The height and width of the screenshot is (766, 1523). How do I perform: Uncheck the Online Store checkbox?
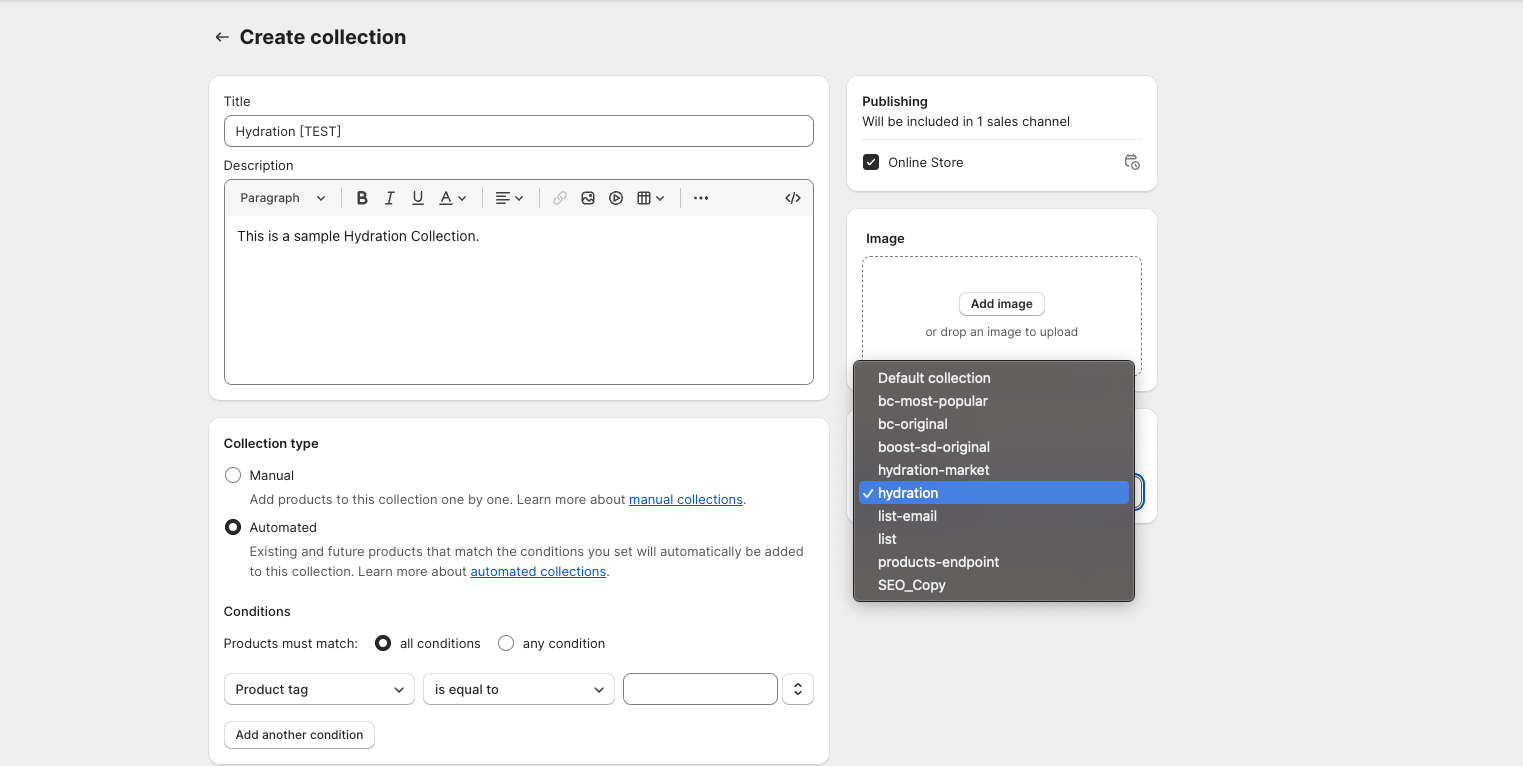pos(871,162)
